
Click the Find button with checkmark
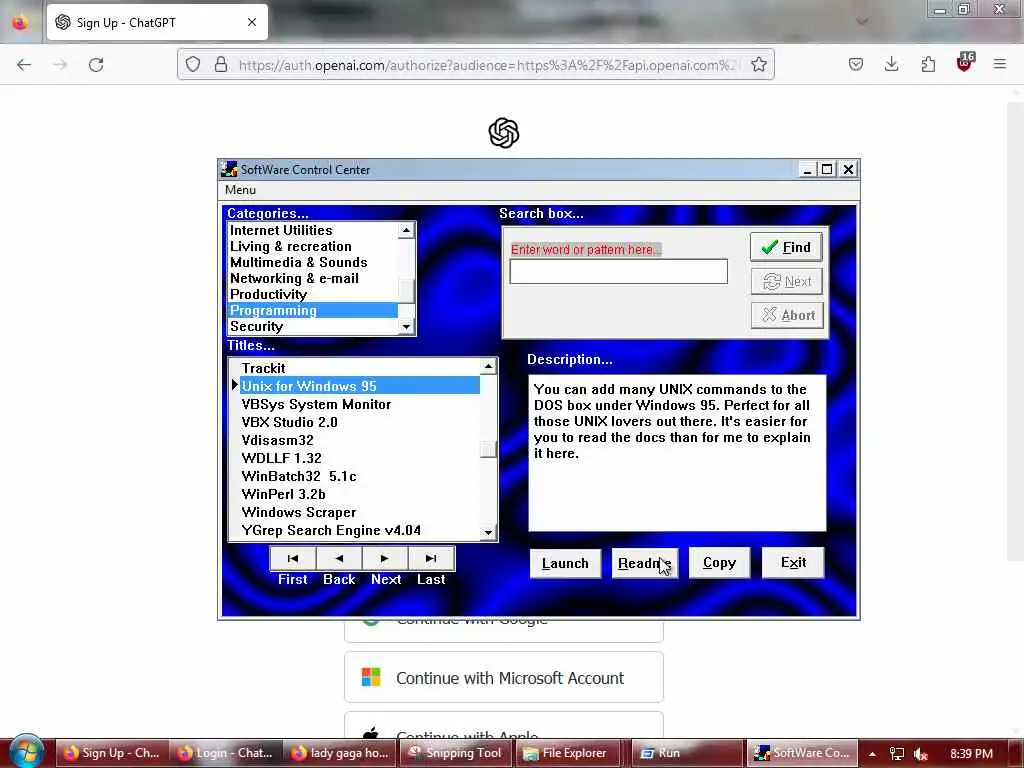click(786, 247)
